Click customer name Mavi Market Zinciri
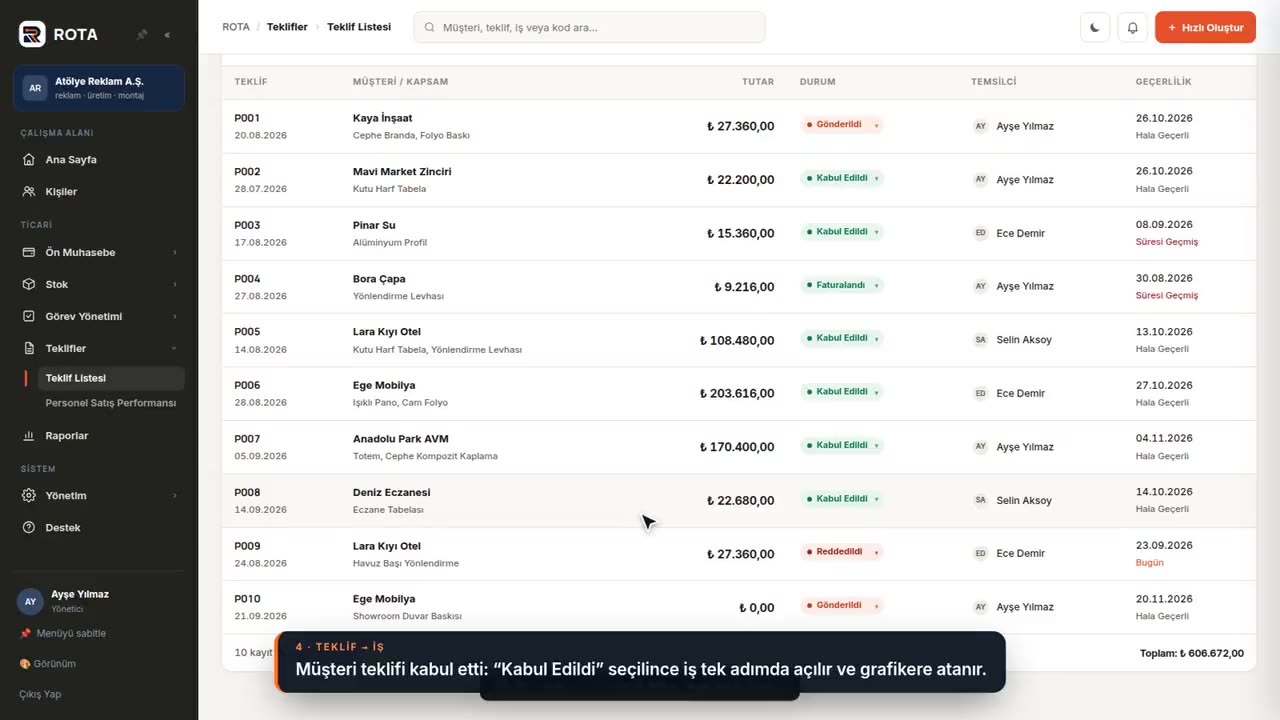 point(402,172)
